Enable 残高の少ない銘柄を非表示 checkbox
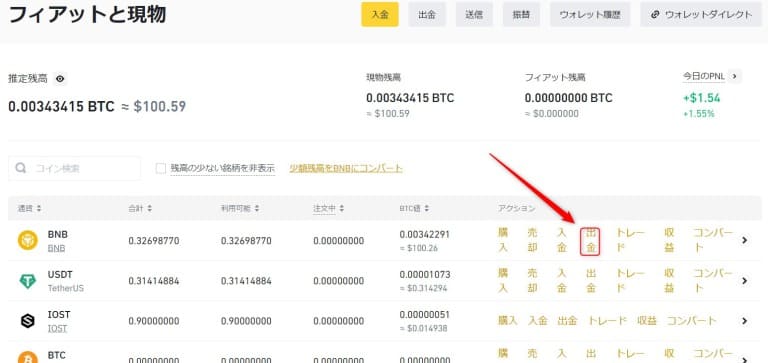 tap(161, 169)
